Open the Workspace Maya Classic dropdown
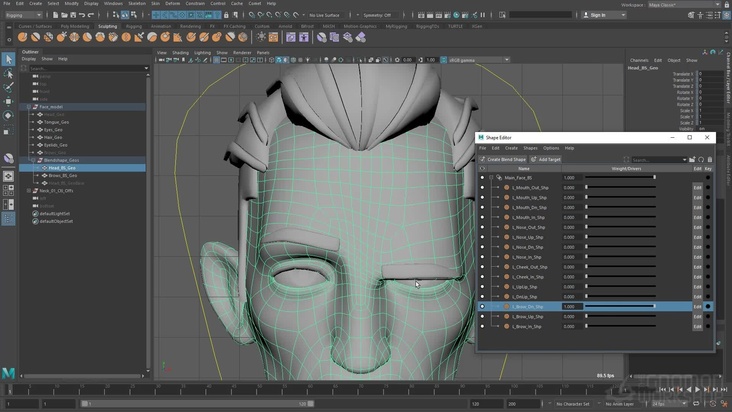 pos(683,5)
